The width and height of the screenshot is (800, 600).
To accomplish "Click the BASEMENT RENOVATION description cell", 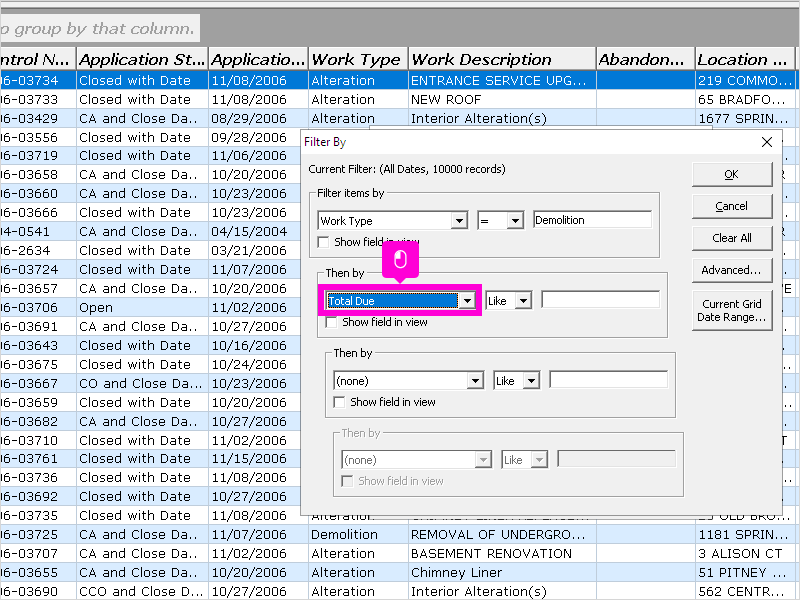I will coord(502,553).
